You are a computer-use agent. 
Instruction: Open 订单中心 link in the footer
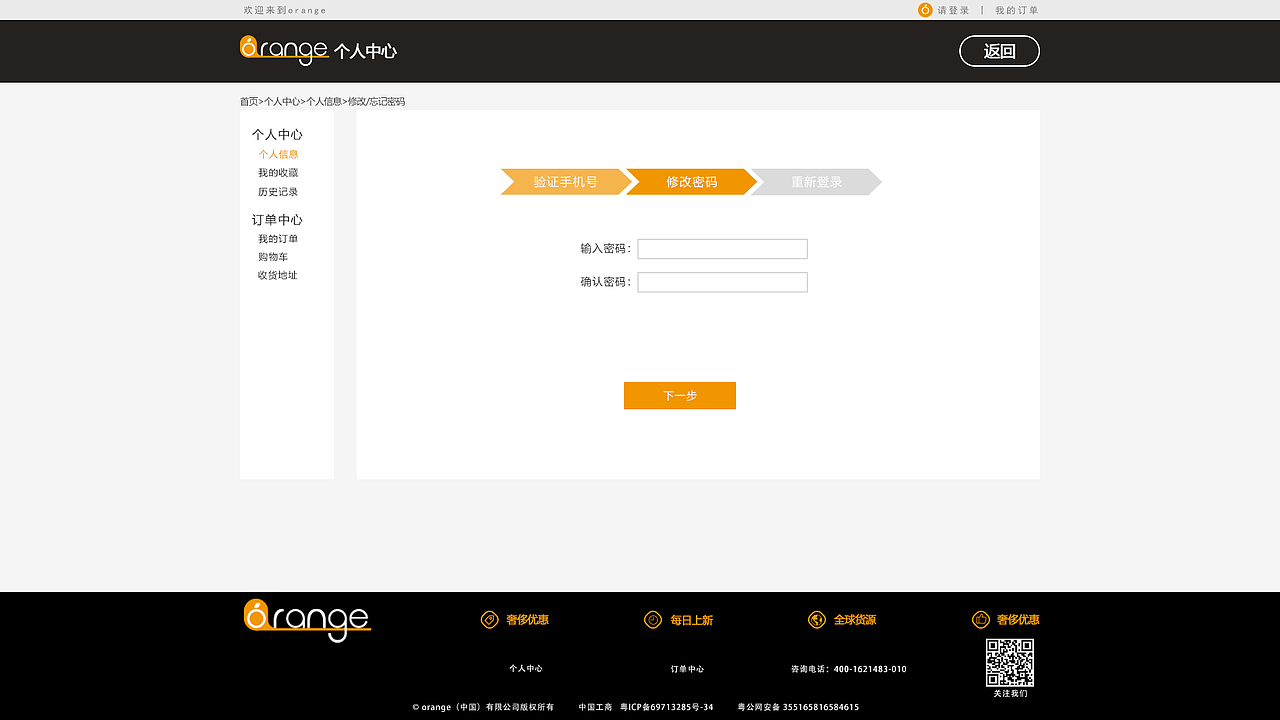coord(688,669)
